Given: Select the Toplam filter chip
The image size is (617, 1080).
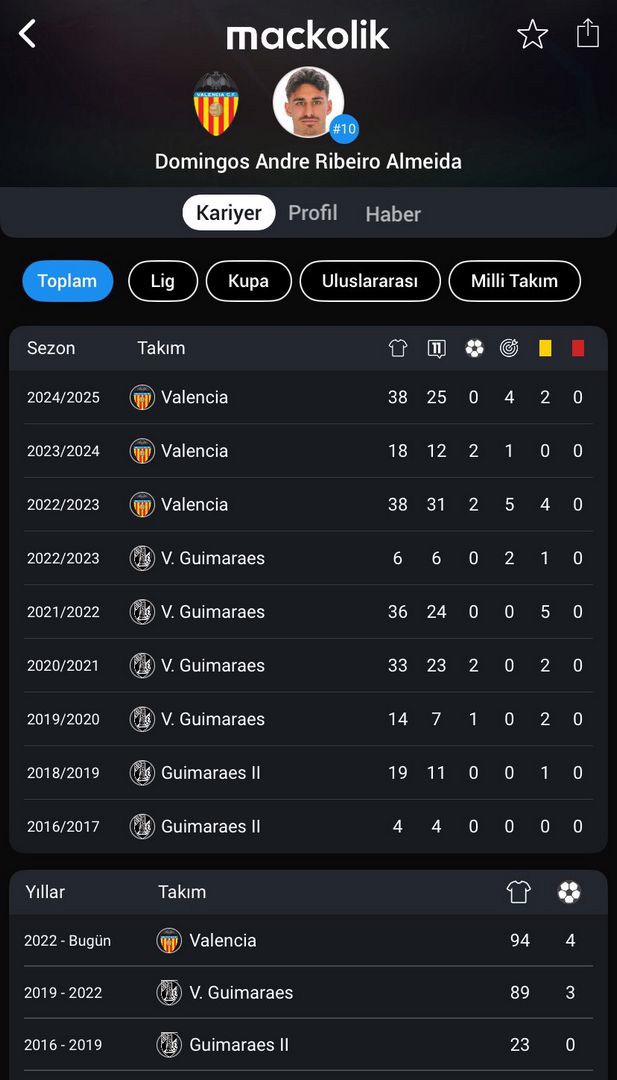Looking at the screenshot, I should [67, 281].
